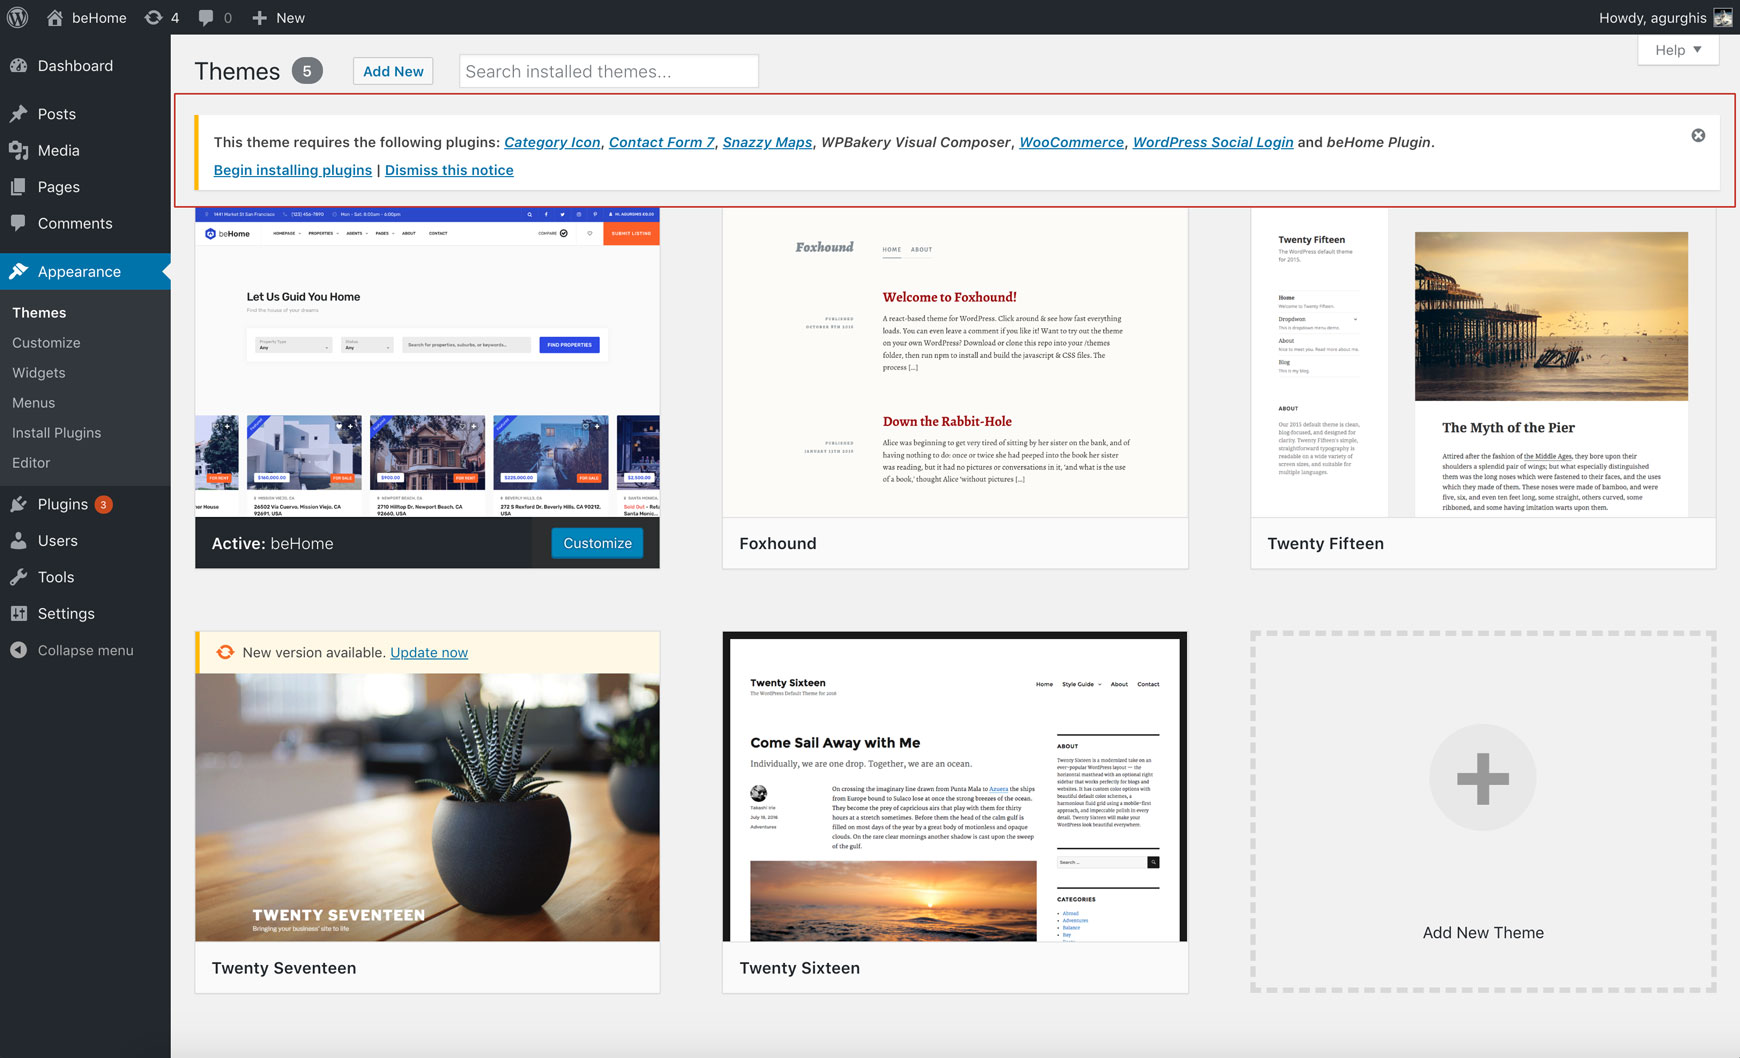Click the Users icon in sidebar
Viewport: 1740px width, 1058px height.
pyautogui.click(x=19, y=540)
